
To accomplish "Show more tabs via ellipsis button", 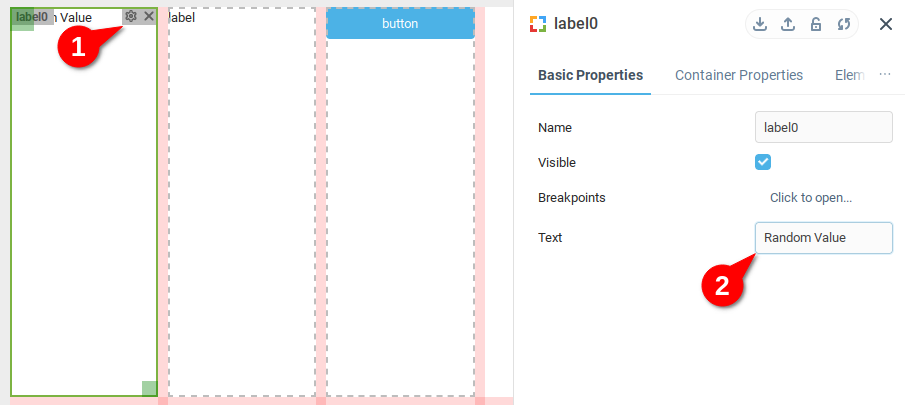I will 885,75.
